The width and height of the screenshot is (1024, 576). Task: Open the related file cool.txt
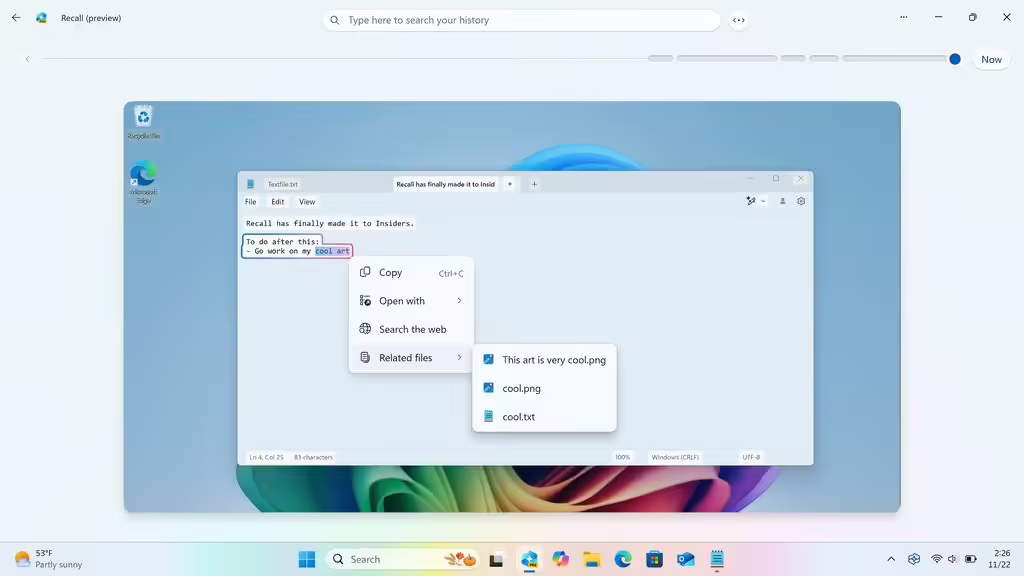click(x=518, y=417)
